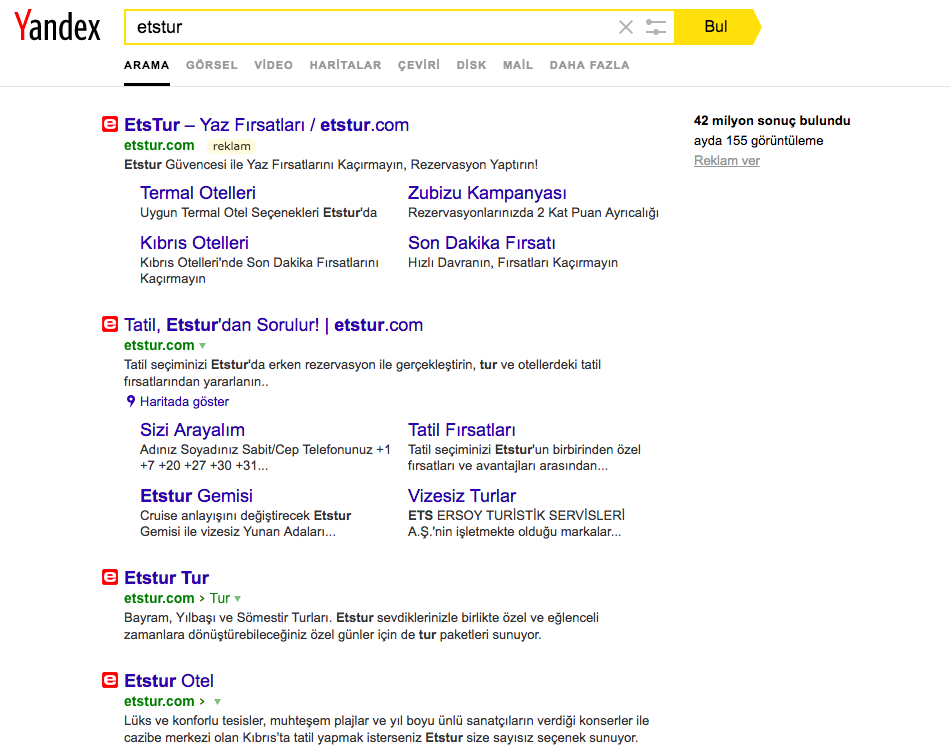950x756 pixels.
Task: Open the Etstur Otel result title
Action: 169,681
